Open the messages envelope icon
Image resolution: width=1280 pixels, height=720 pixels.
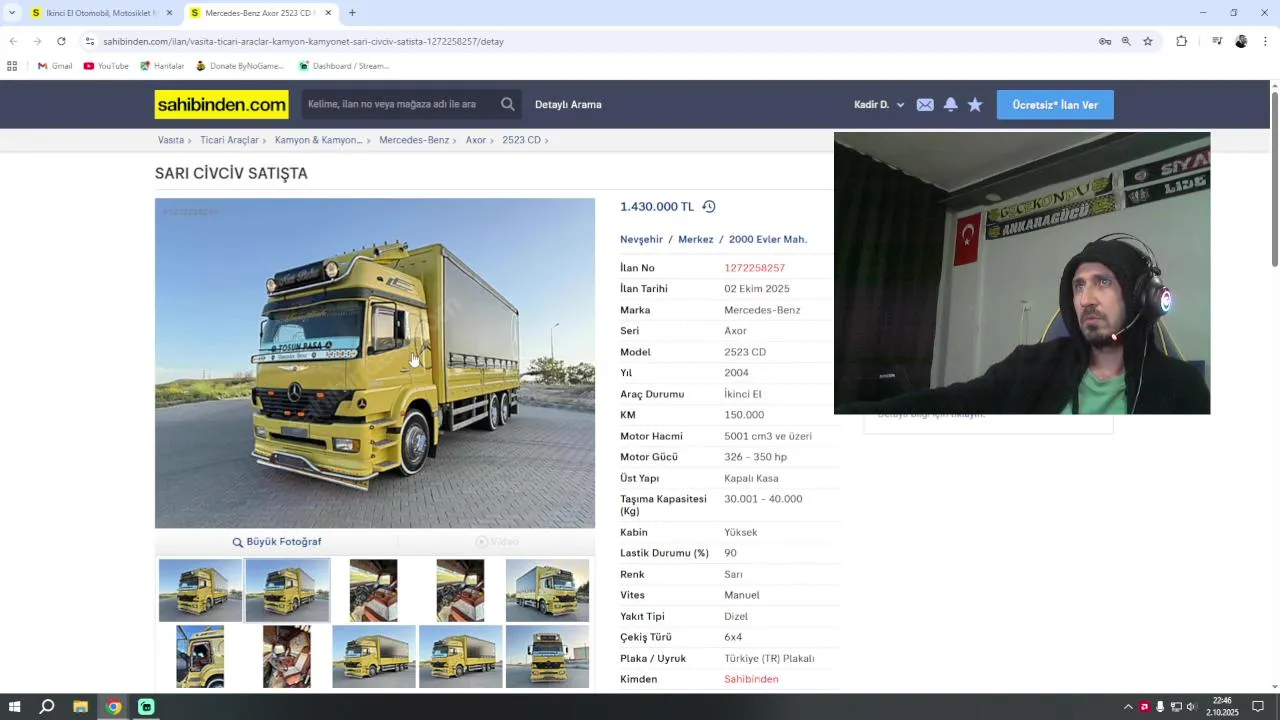(x=925, y=105)
